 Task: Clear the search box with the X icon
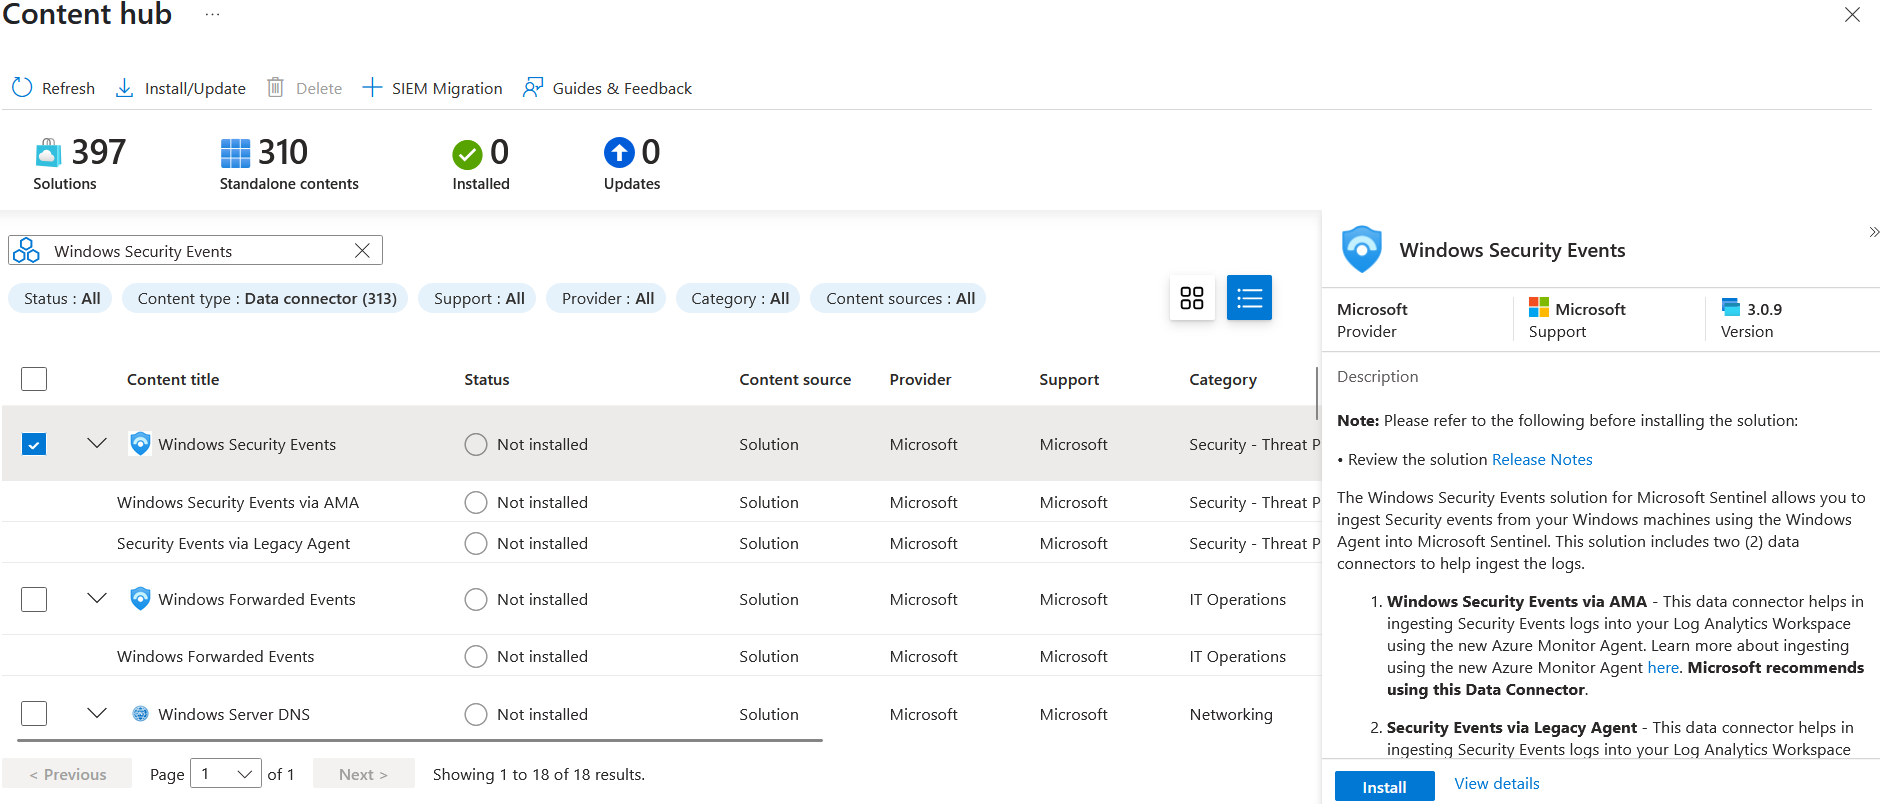tap(362, 250)
